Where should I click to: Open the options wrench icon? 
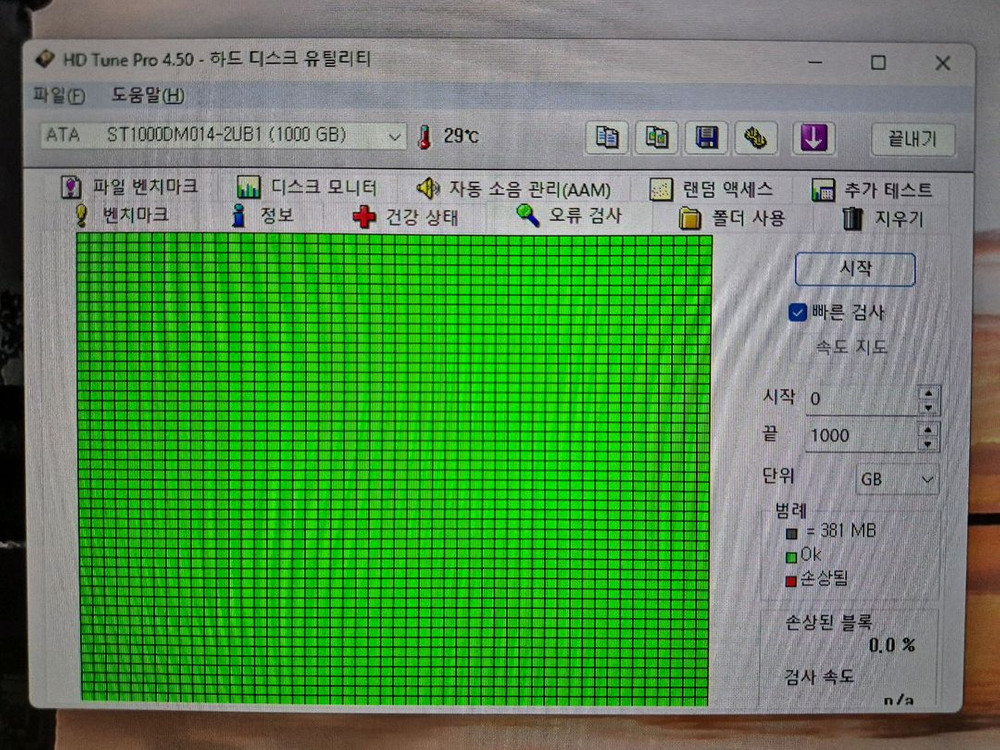click(756, 138)
